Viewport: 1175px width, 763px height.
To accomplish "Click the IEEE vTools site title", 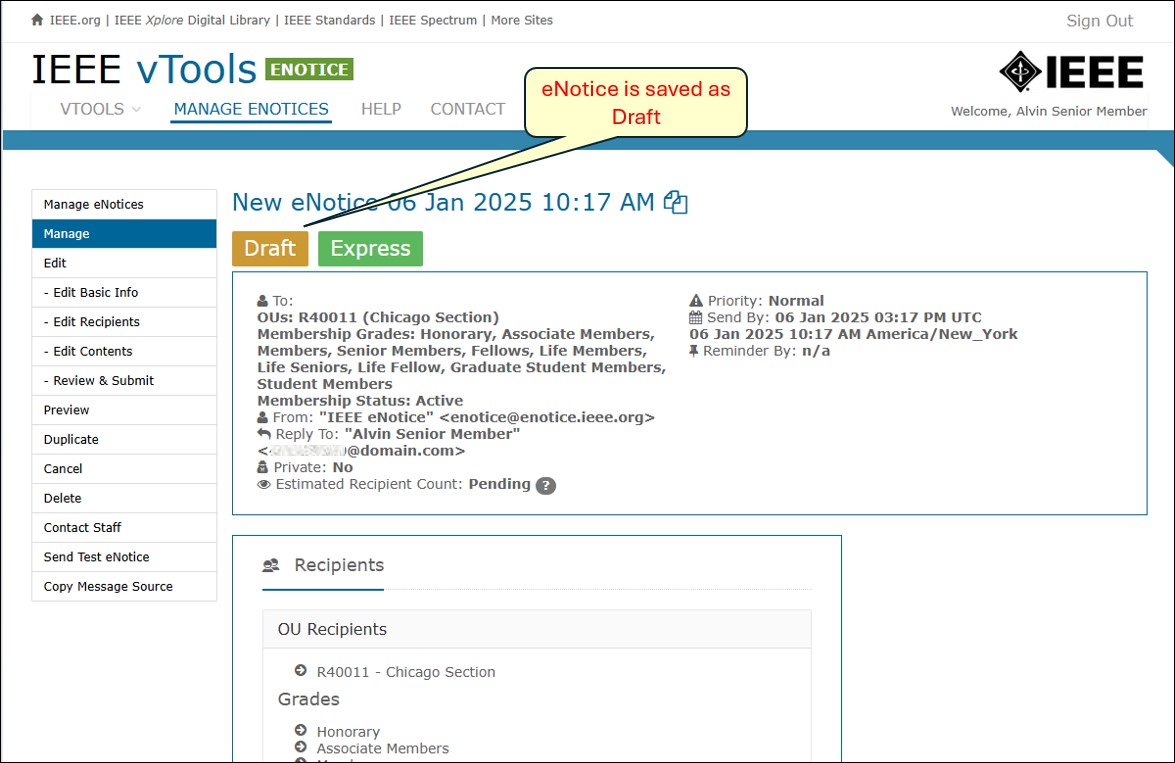I will pos(144,70).
